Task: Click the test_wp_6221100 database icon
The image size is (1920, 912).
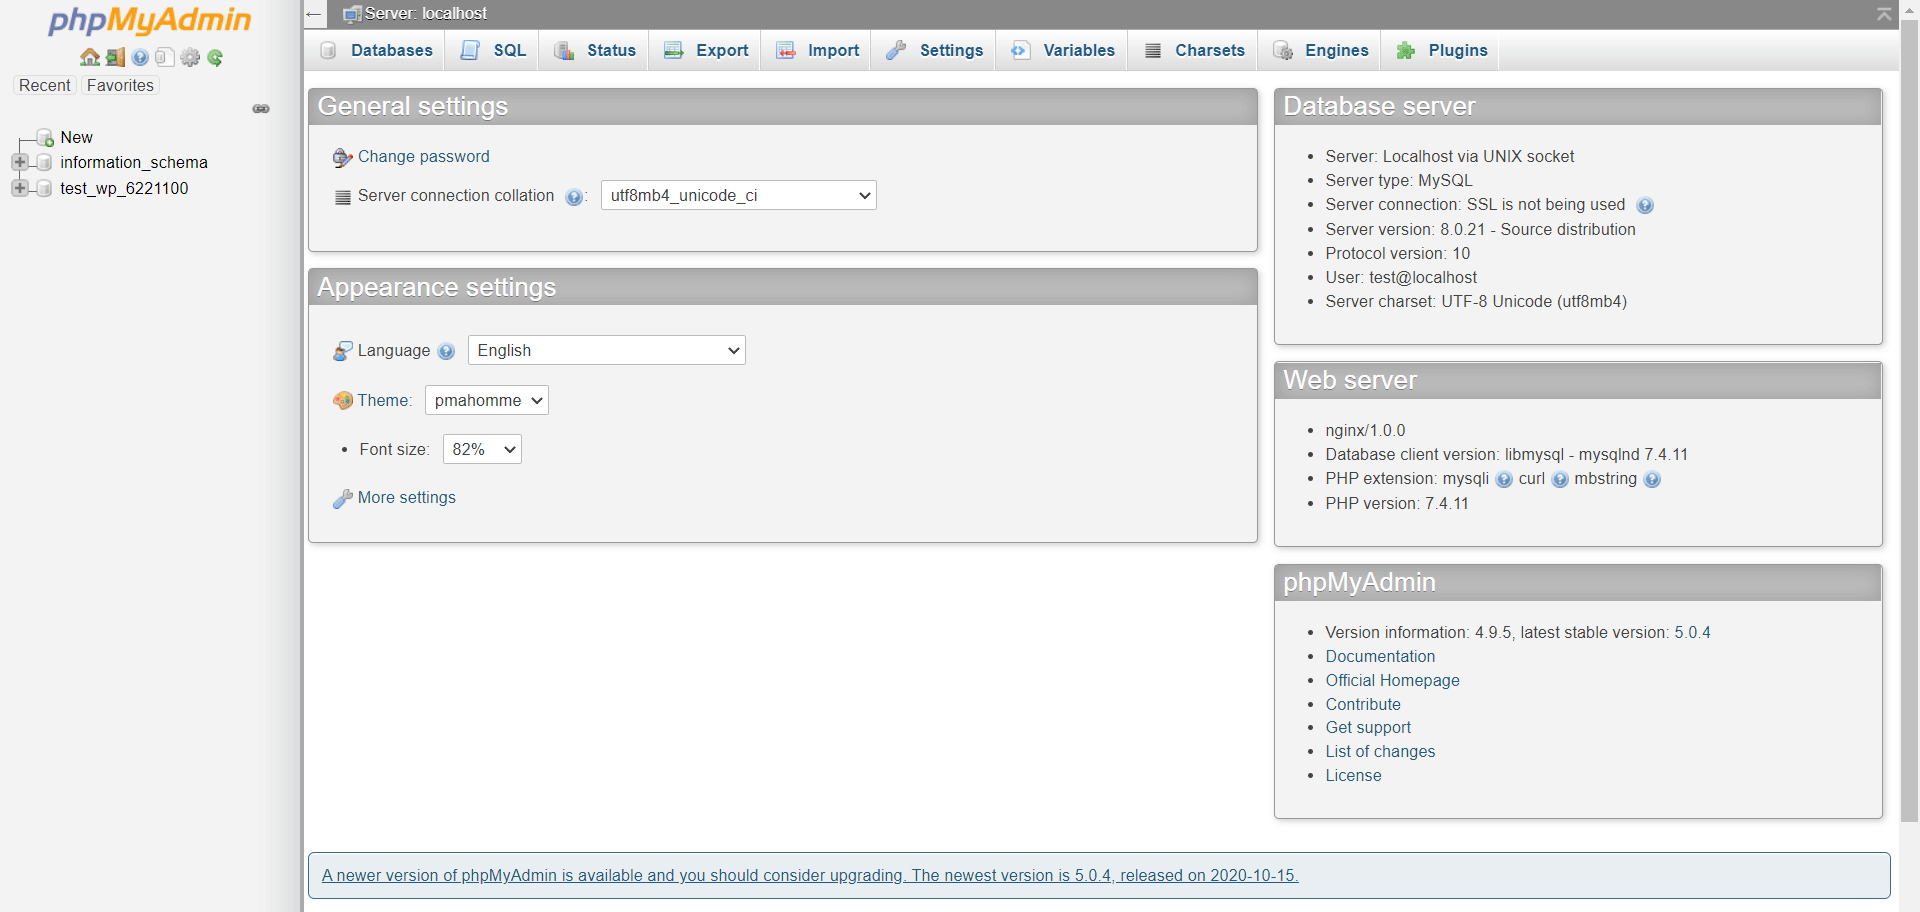Action: click(44, 188)
